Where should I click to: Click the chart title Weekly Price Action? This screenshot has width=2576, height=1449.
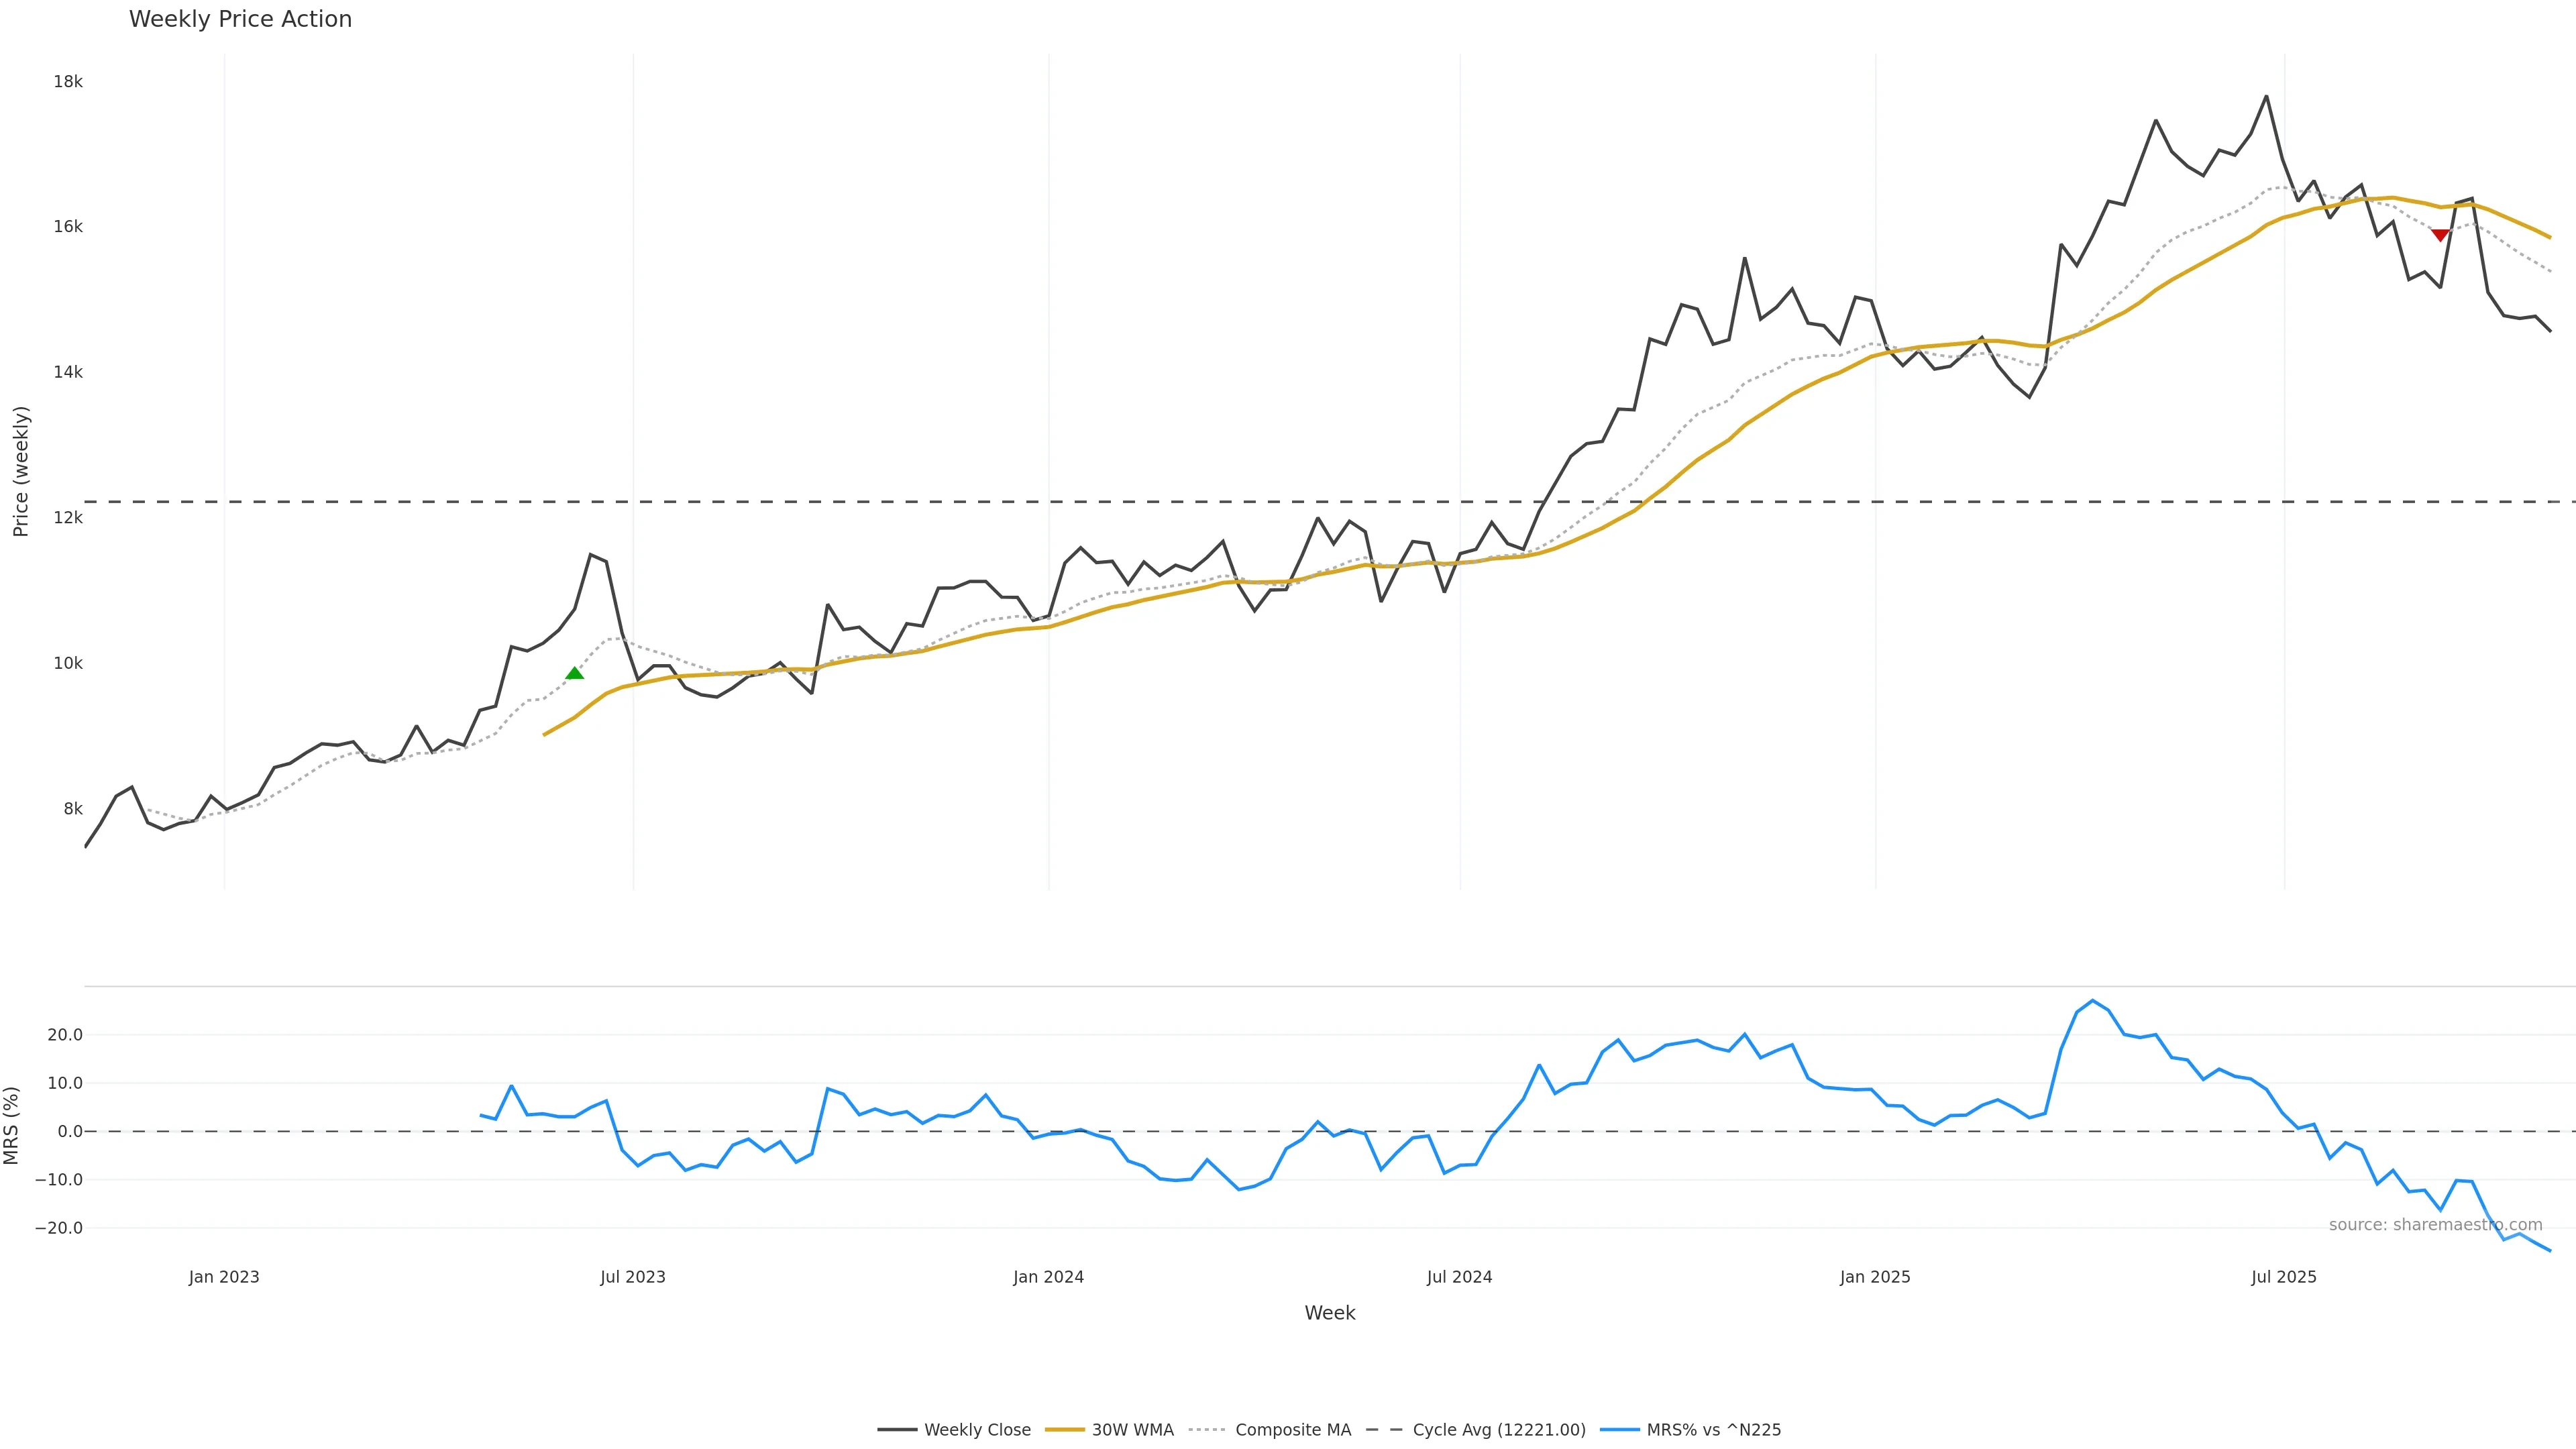(x=240, y=19)
